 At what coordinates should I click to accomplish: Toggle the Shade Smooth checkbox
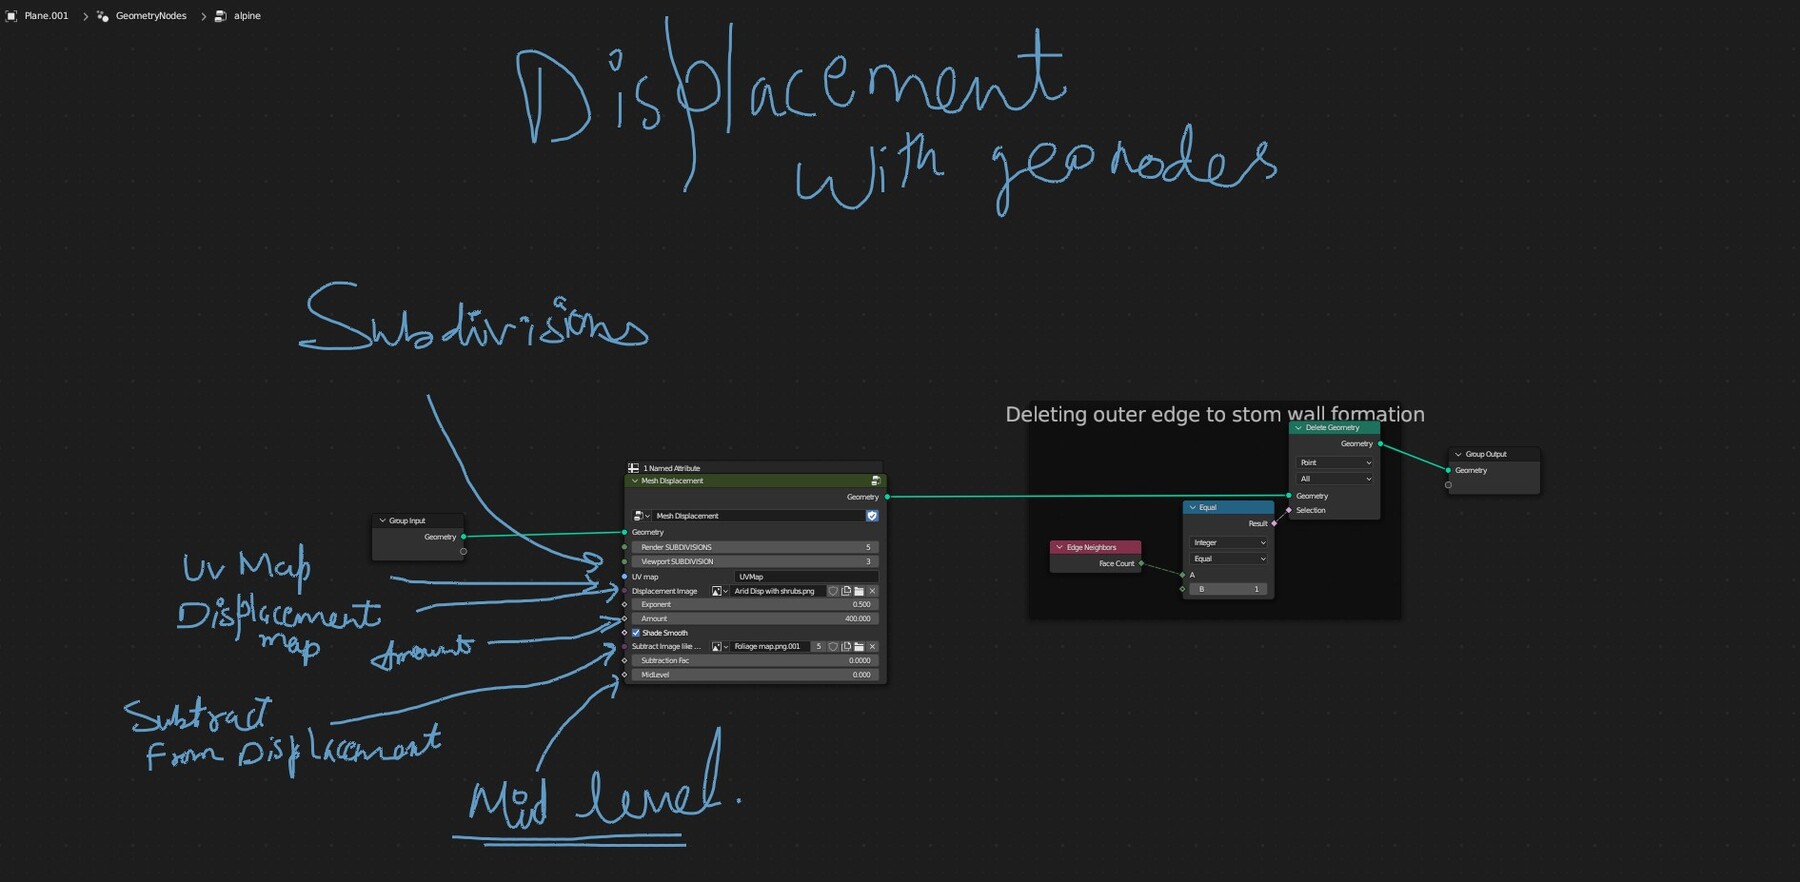(636, 633)
